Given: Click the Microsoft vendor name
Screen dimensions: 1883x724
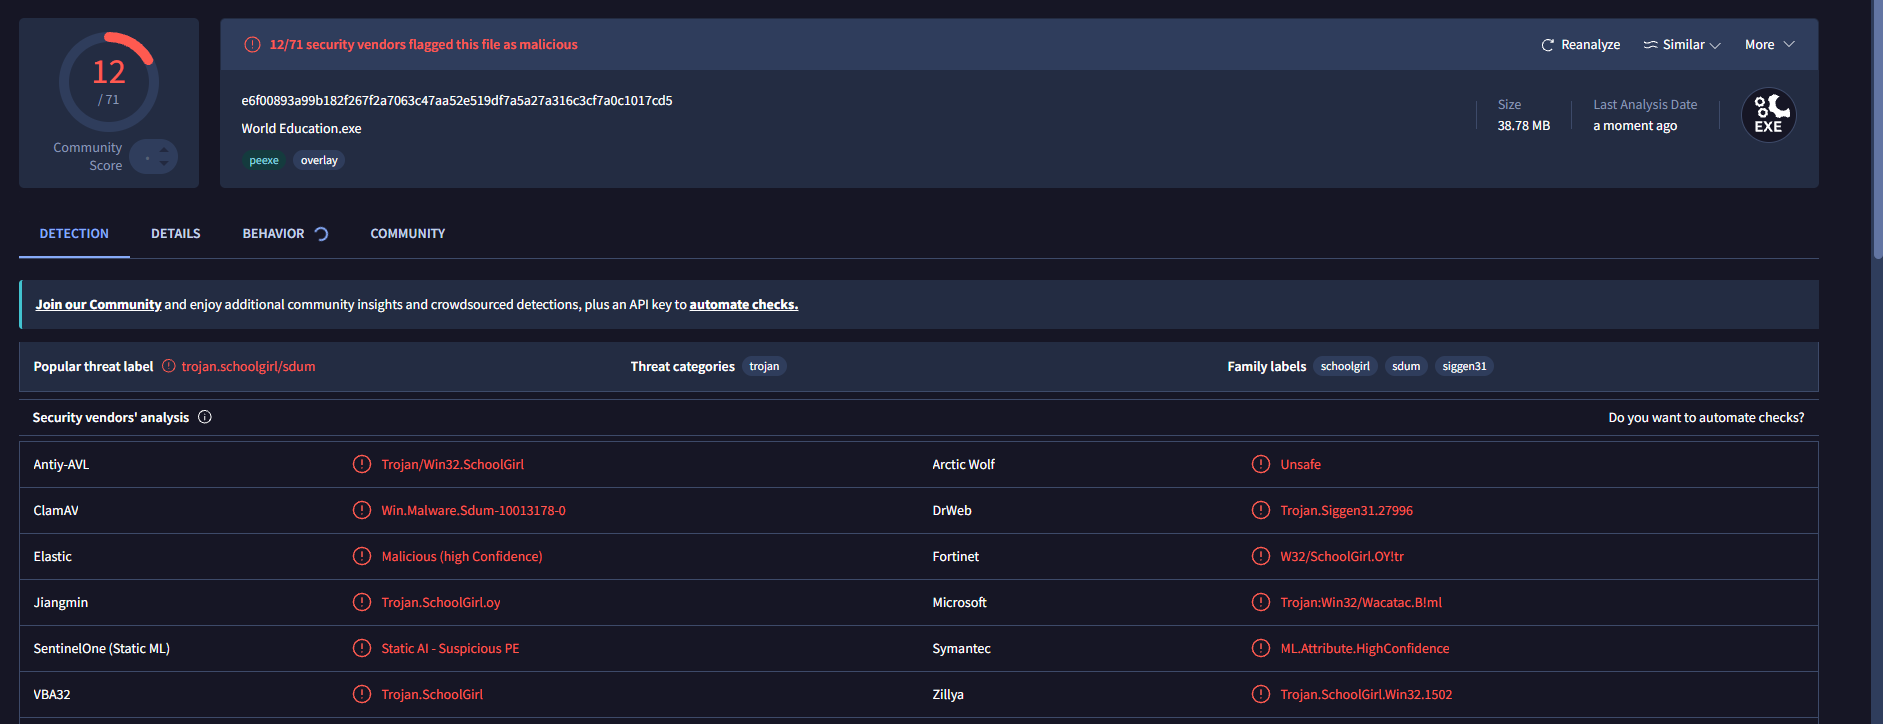Looking at the screenshot, I should point(959,603).
